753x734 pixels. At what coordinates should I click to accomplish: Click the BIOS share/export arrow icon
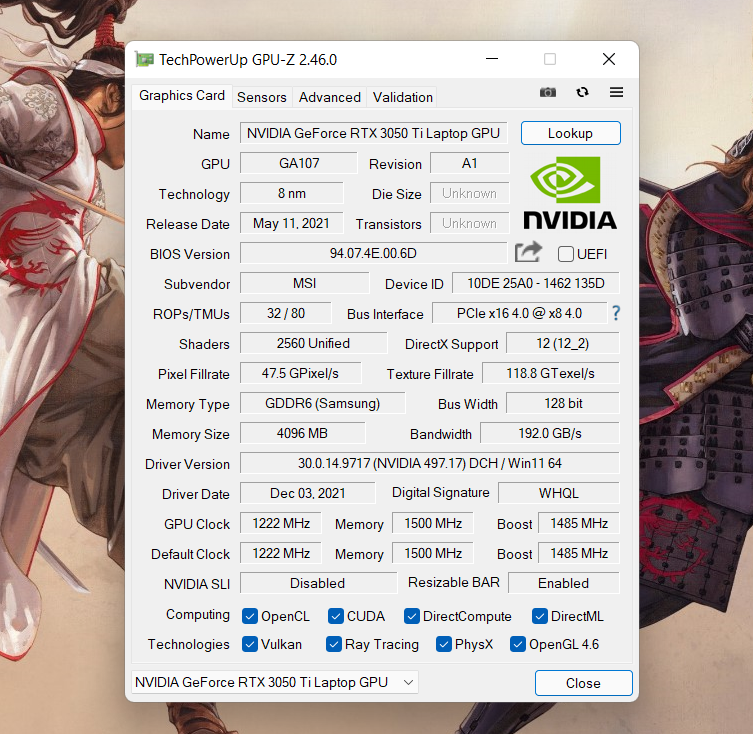pos(528,252)
